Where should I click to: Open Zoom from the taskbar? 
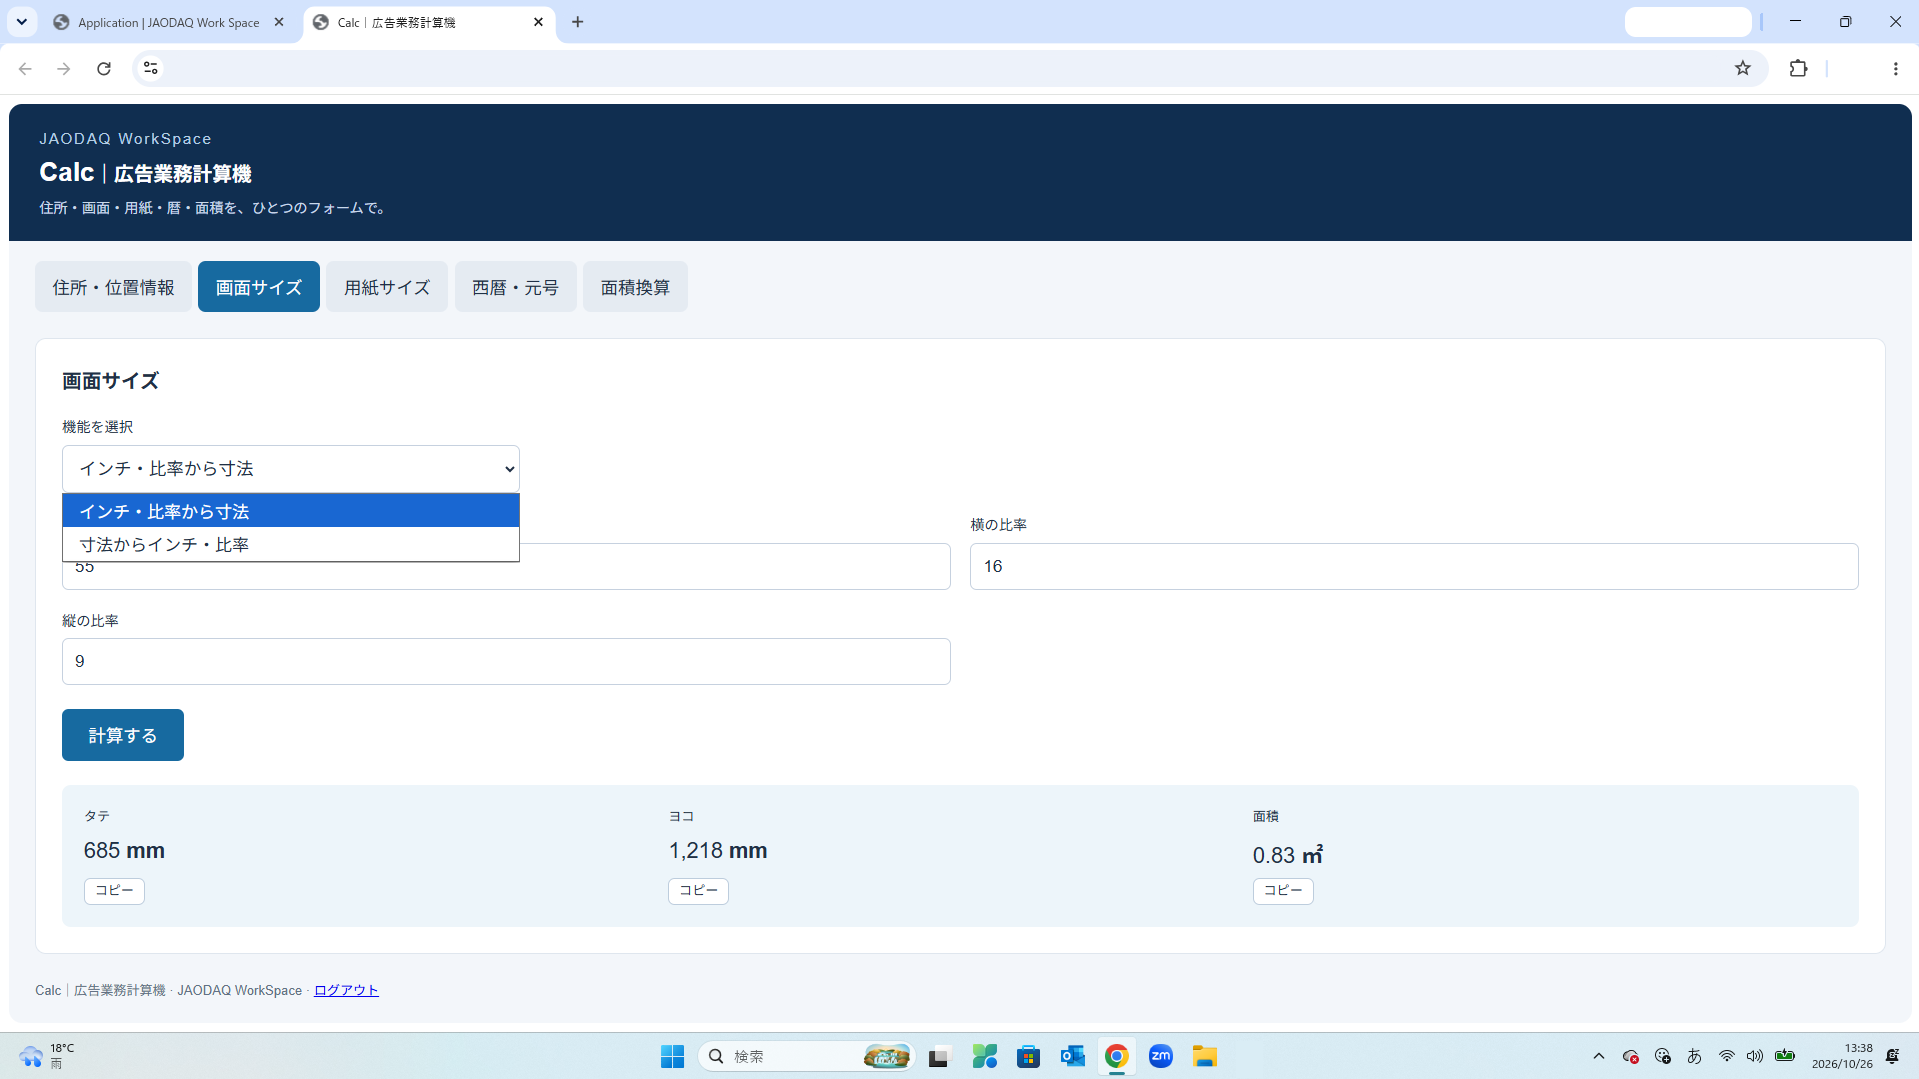coord(1161,1056)
